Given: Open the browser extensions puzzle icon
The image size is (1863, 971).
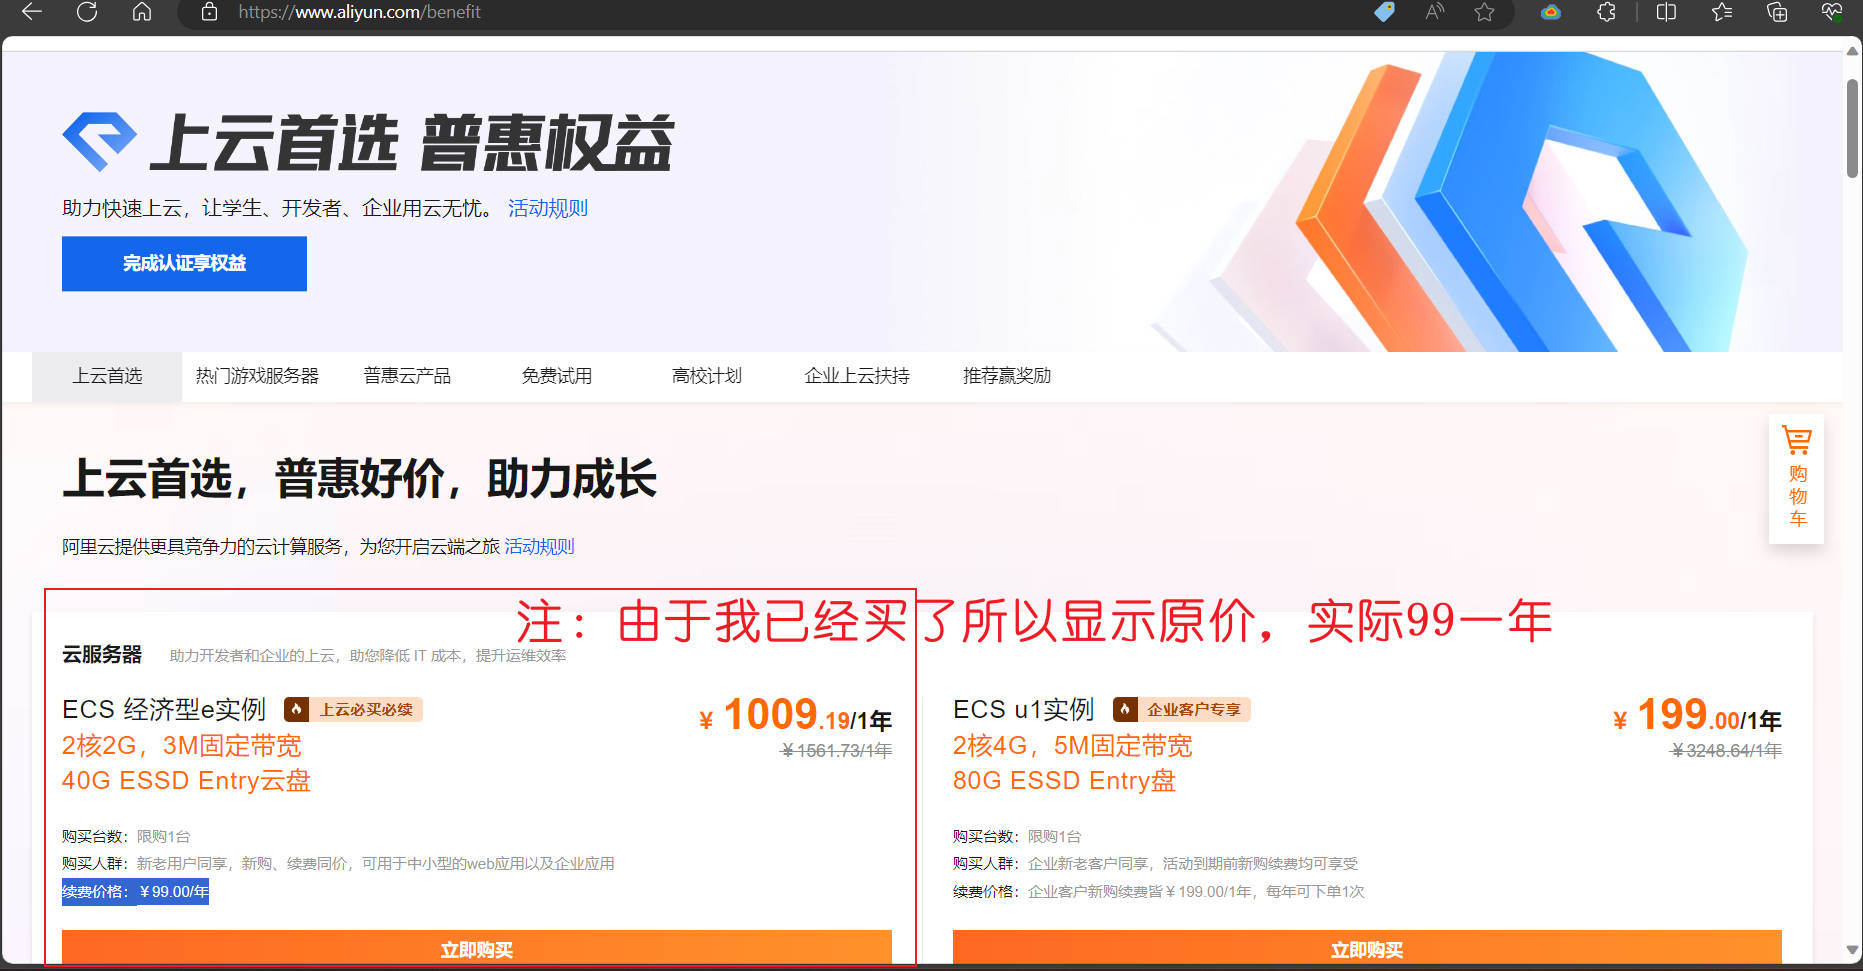Looking at the screenshot, I should [1606, 12].
